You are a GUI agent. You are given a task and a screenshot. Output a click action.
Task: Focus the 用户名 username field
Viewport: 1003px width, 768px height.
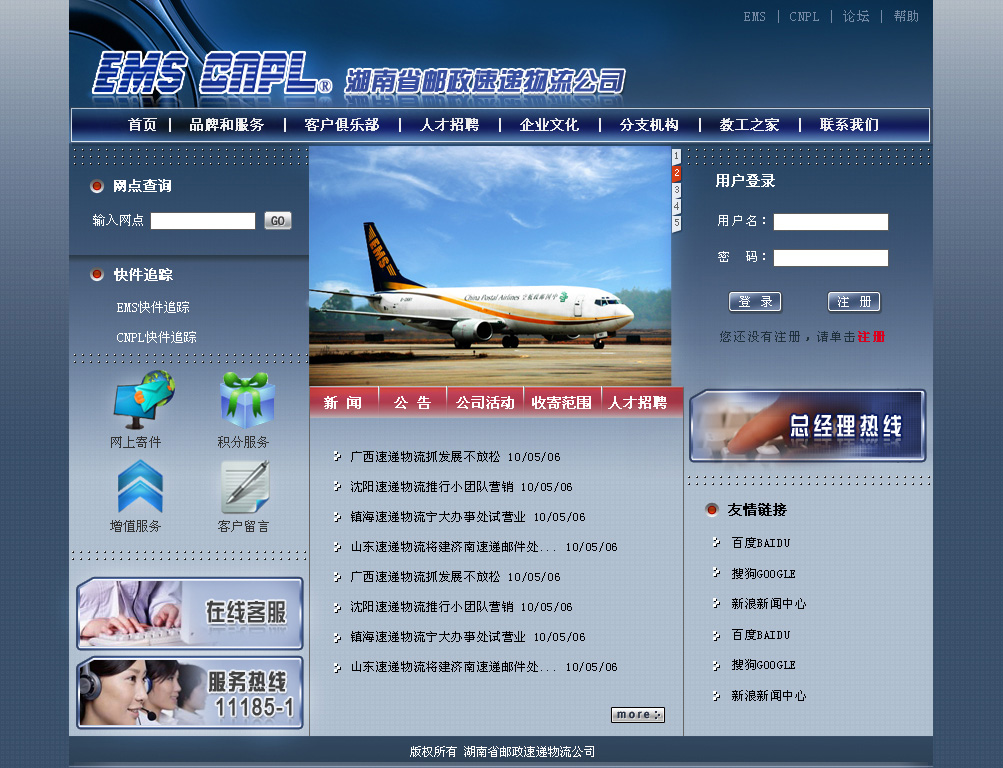coord(830,222)
